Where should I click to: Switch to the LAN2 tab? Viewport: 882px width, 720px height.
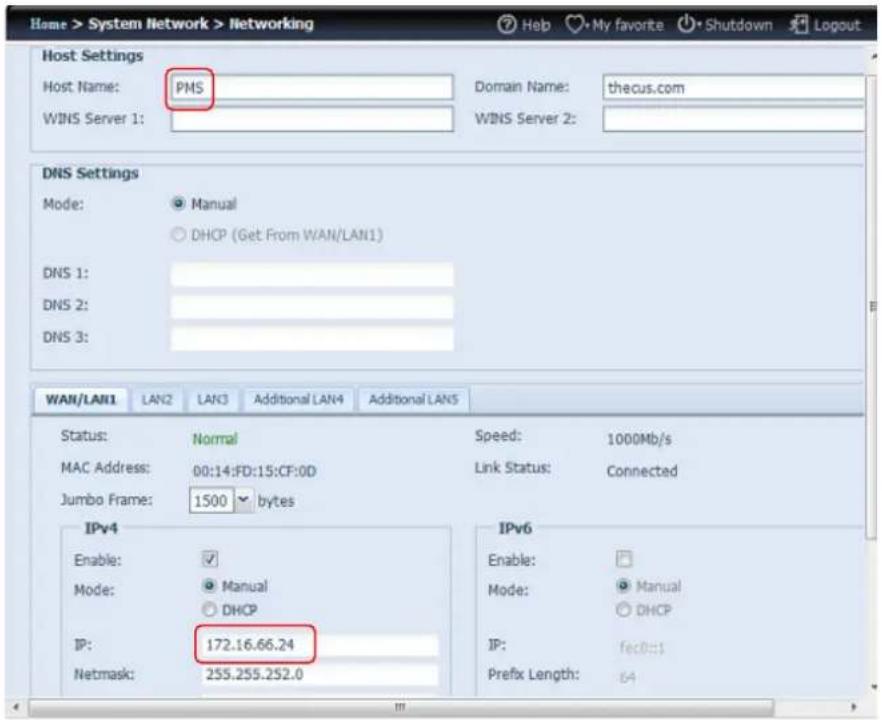click(x=156, y=399)
